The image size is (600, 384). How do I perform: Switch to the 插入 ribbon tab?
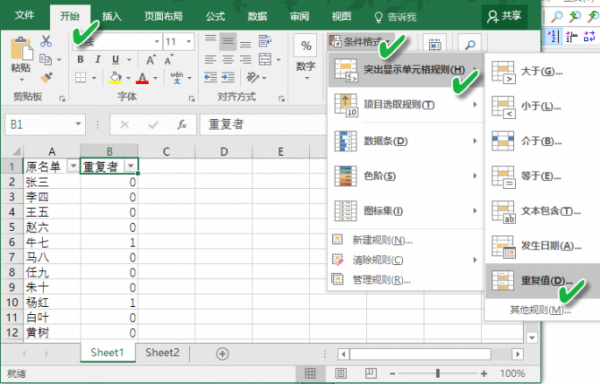coord(112,16)
